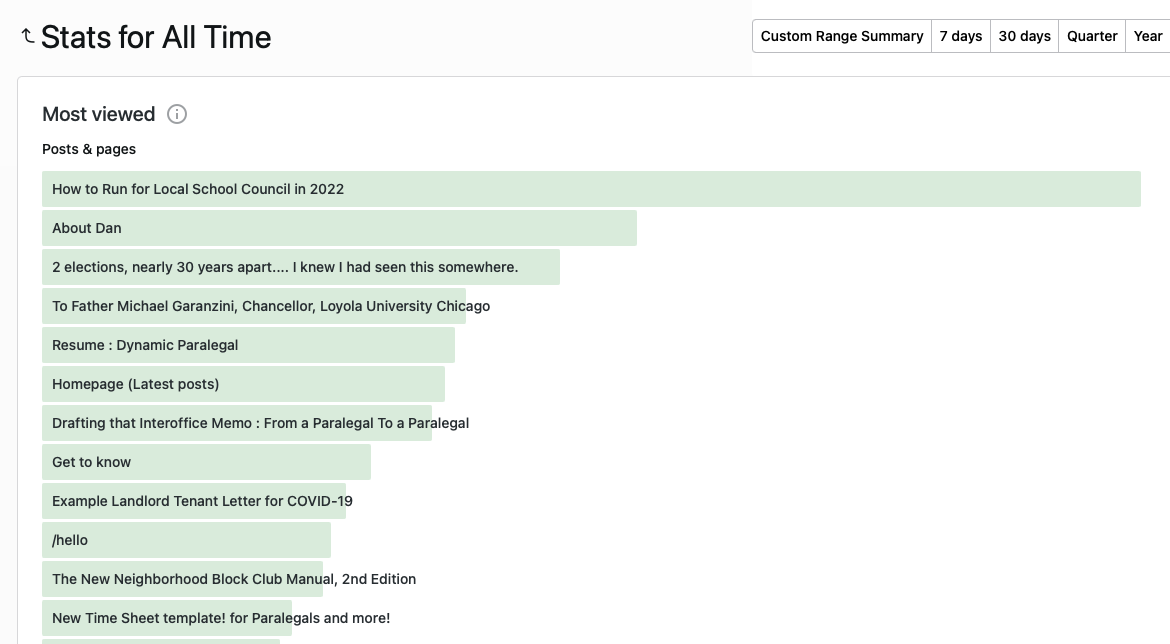Switch to the 7 days range
The width and height of the screenshot is (1170, 644).
pyautogui.click(x=960, y=36)
